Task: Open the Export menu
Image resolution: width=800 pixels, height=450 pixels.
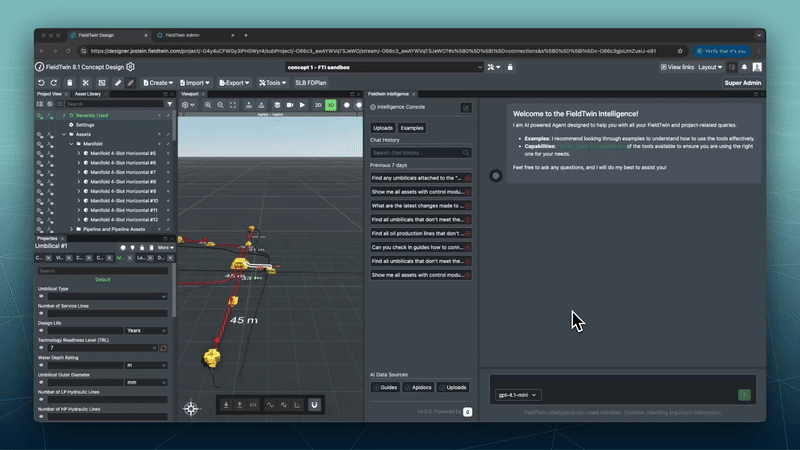Action: [x=235, y=83]
